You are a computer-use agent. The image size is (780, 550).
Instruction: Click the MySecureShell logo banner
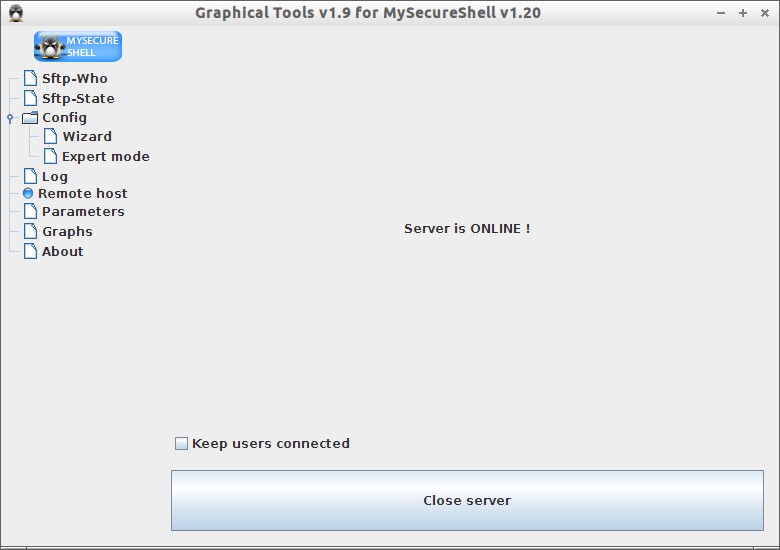coord(78,46)
